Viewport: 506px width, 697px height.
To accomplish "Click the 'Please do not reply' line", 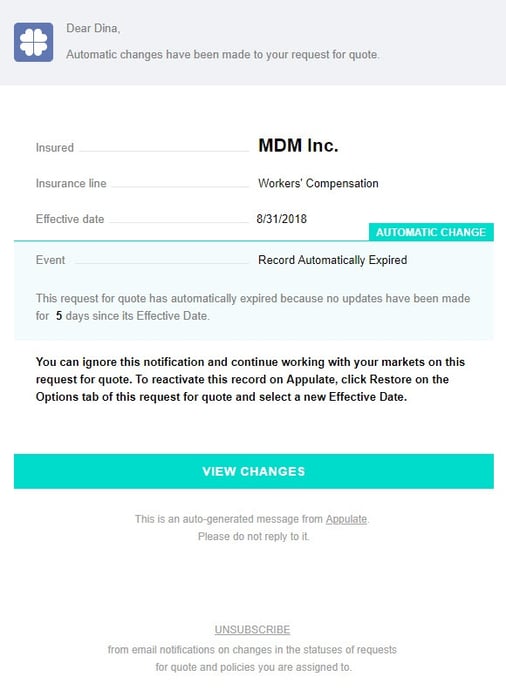I will point(253,537).
